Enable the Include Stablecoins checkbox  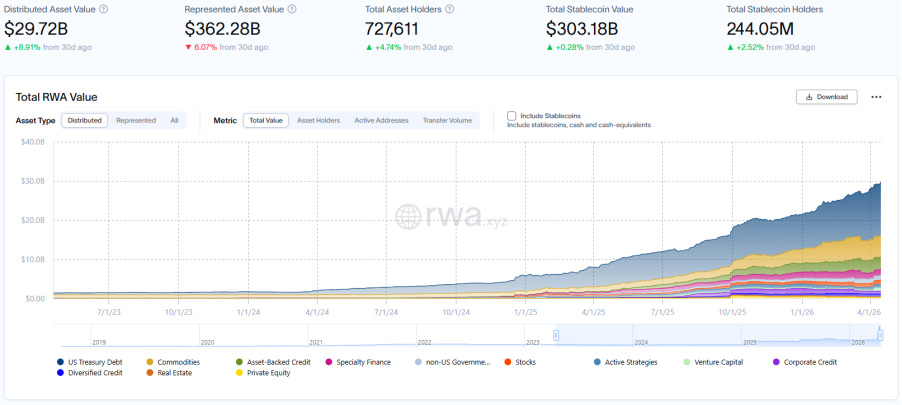point(512,116)
